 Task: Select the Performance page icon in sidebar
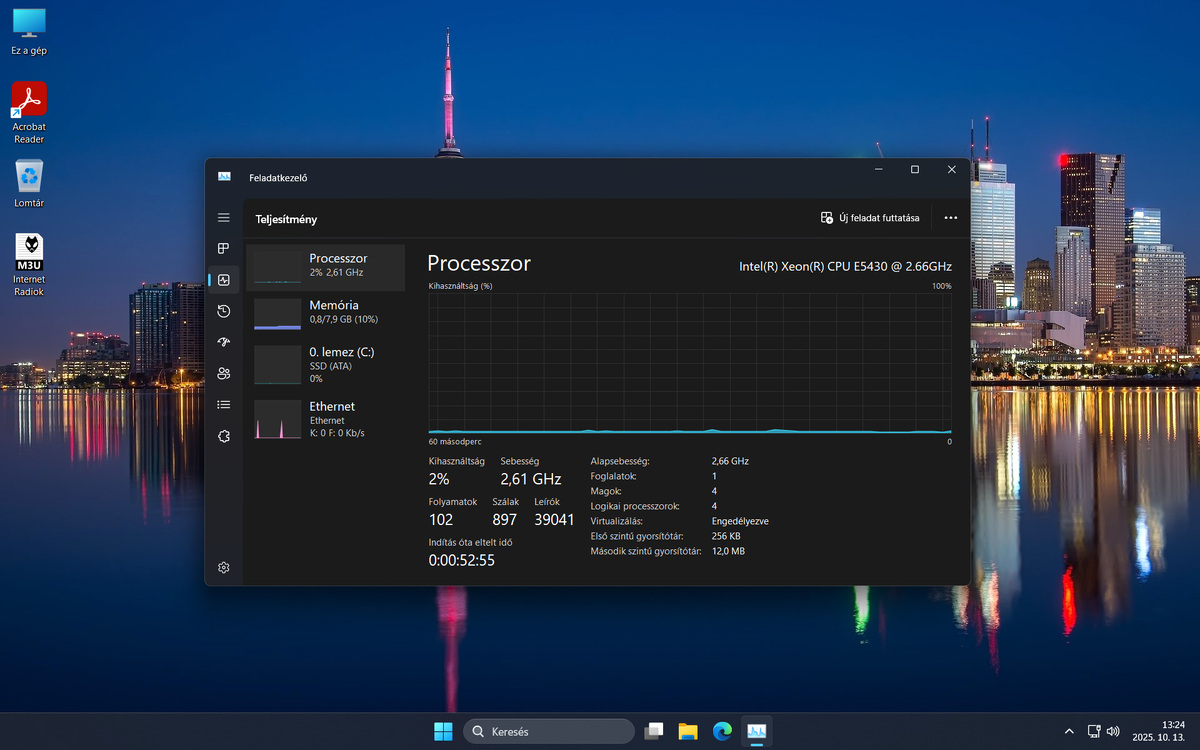[x=224, y=280]
